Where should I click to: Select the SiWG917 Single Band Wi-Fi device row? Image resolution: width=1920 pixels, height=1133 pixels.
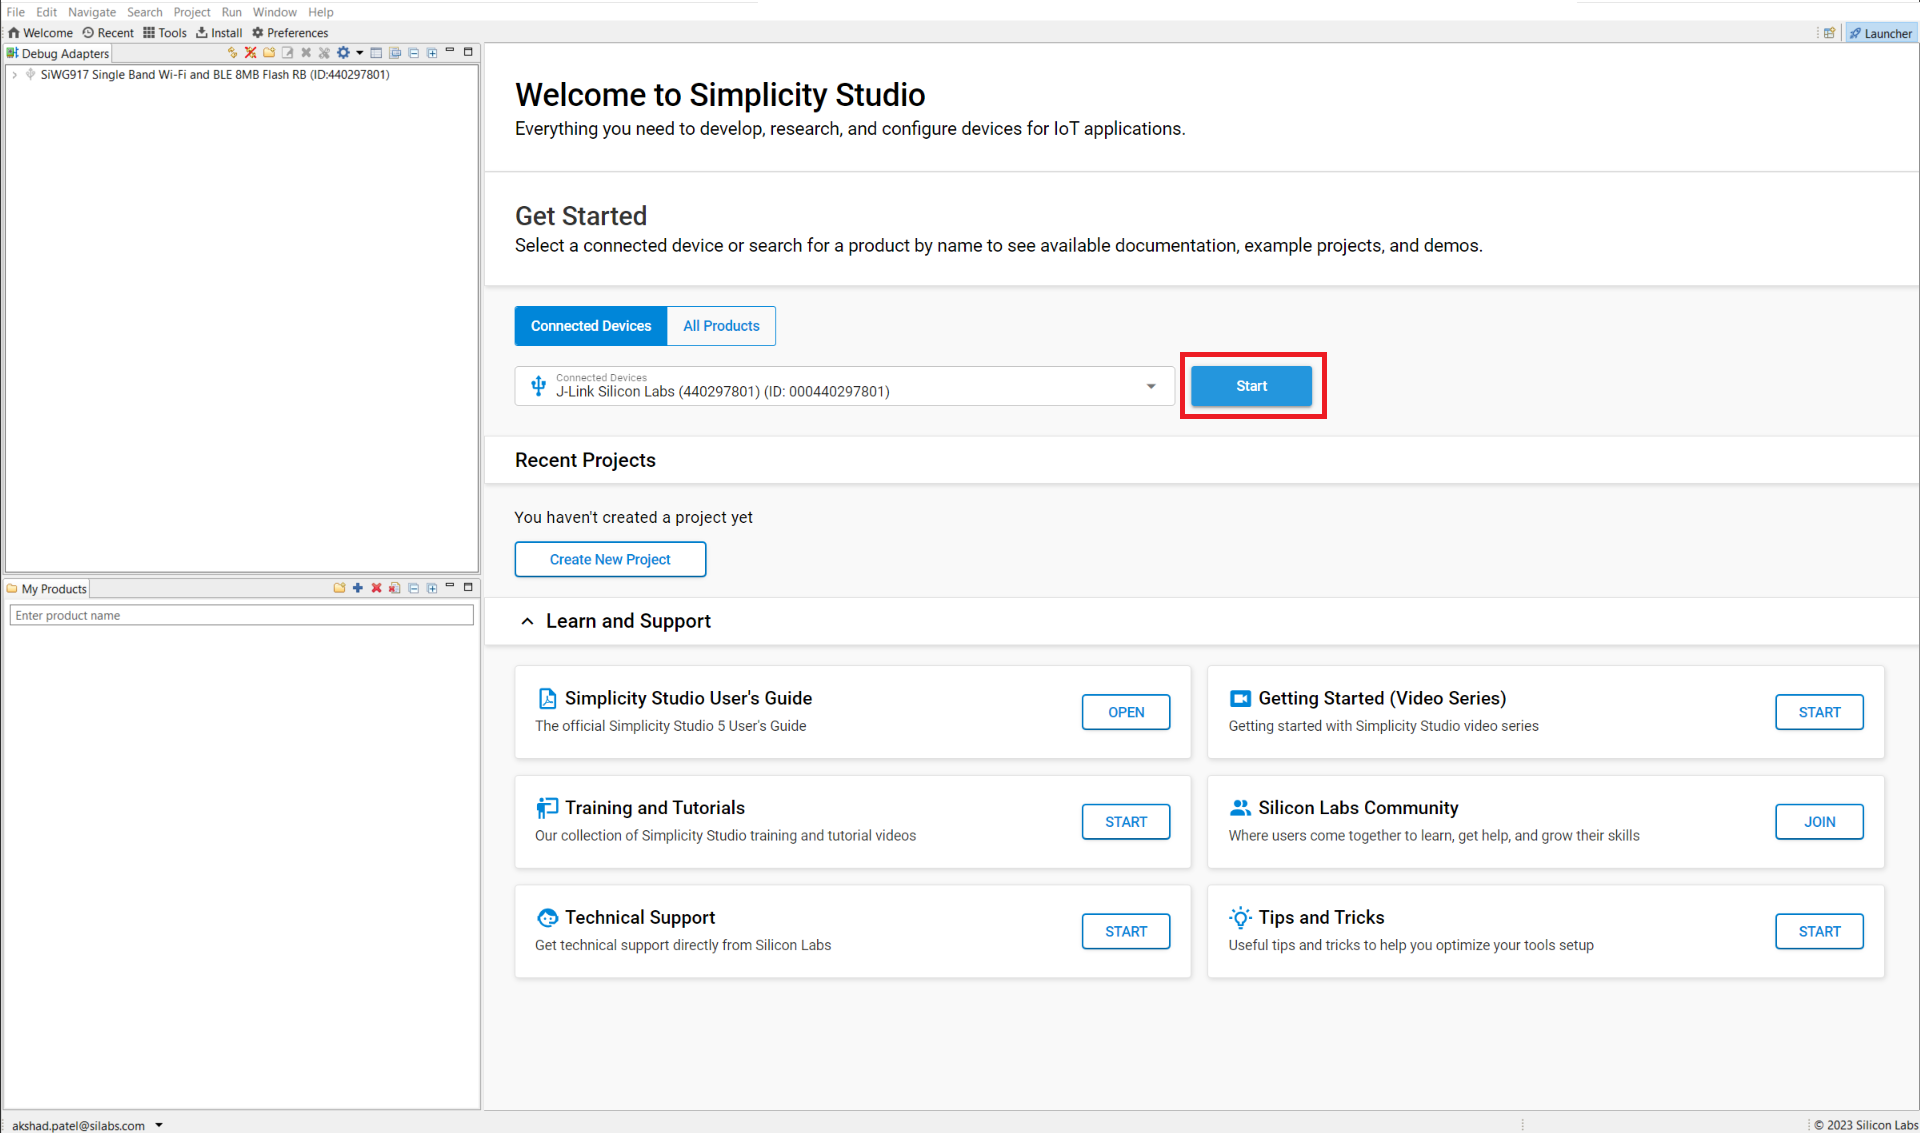click(214, 75)
